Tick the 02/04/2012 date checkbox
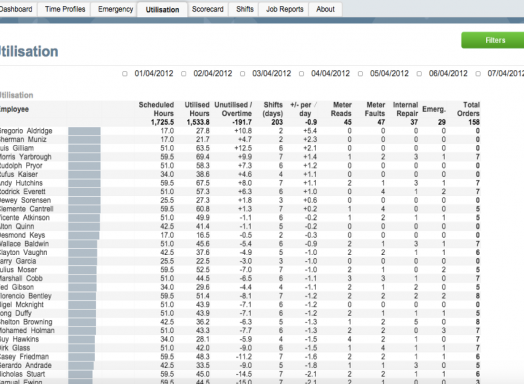This screenshot has width=524, height=384. coord(183,74)
